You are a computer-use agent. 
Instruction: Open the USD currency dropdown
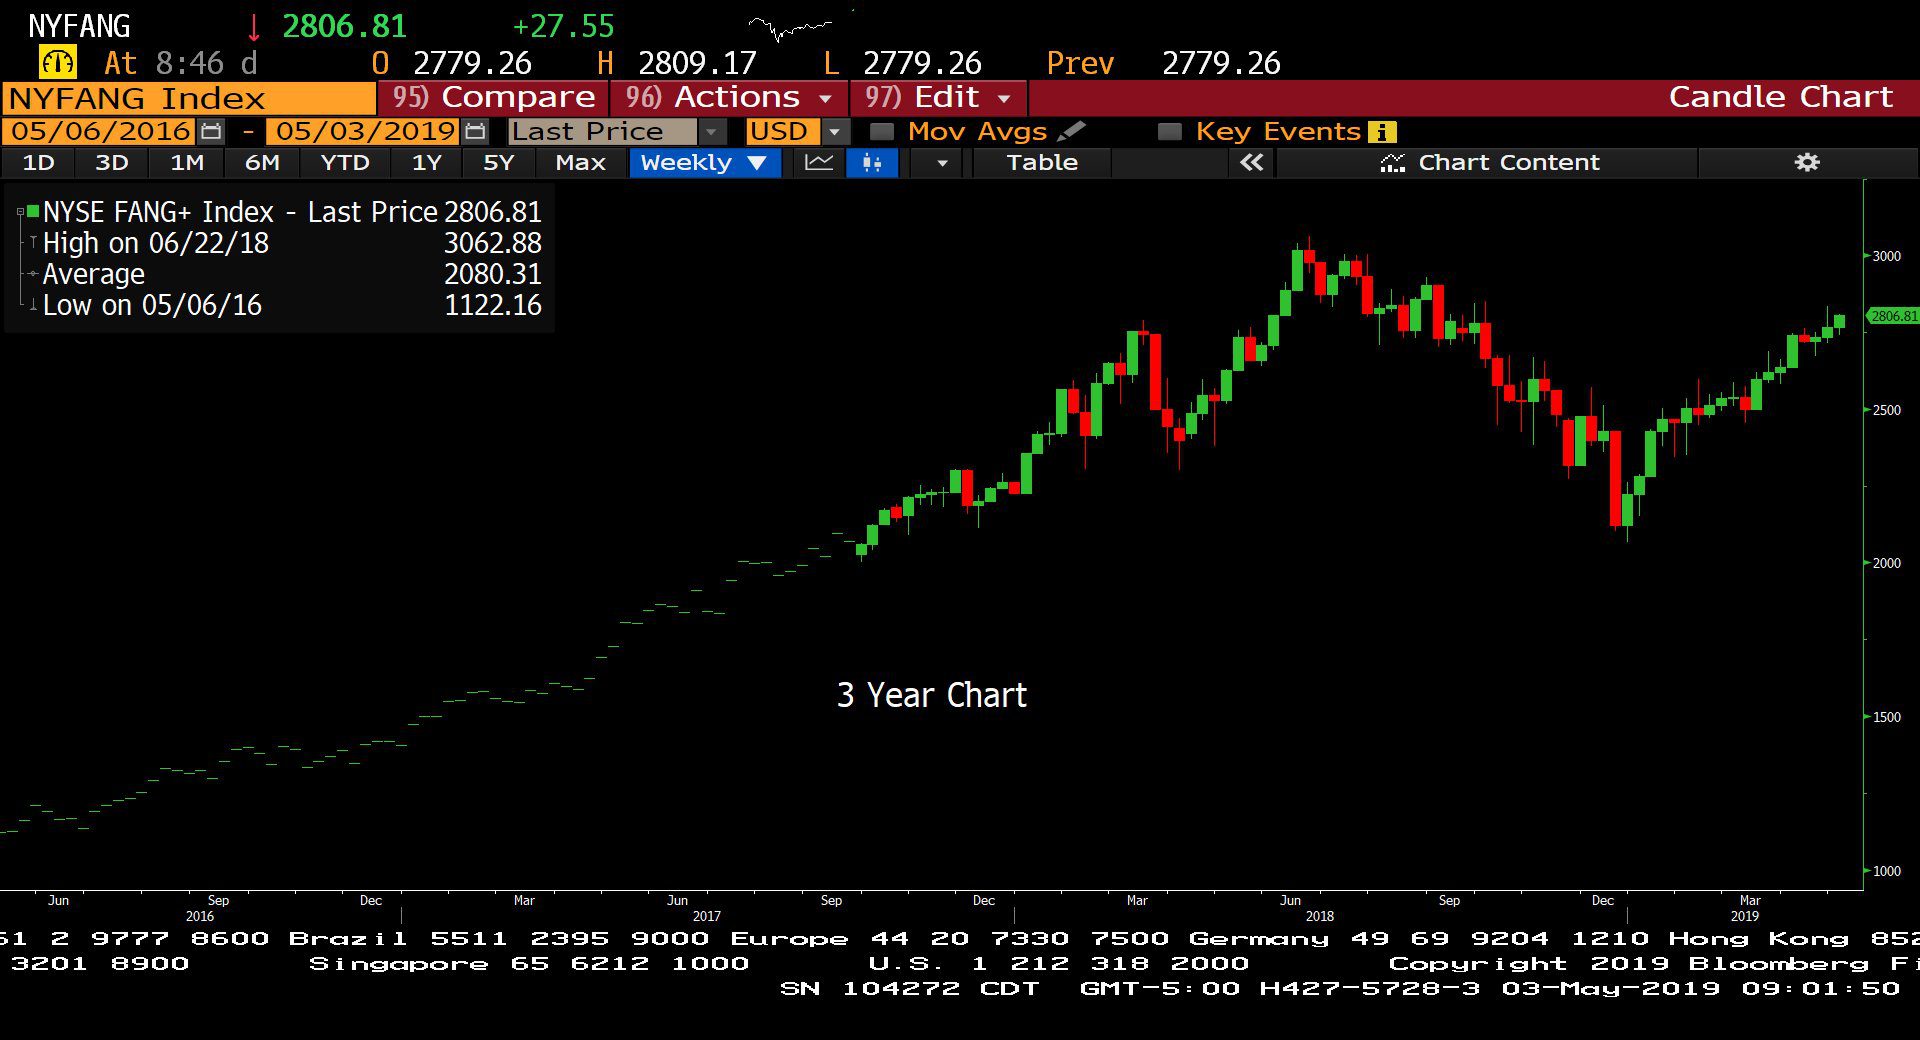click(x=835, y=132)
